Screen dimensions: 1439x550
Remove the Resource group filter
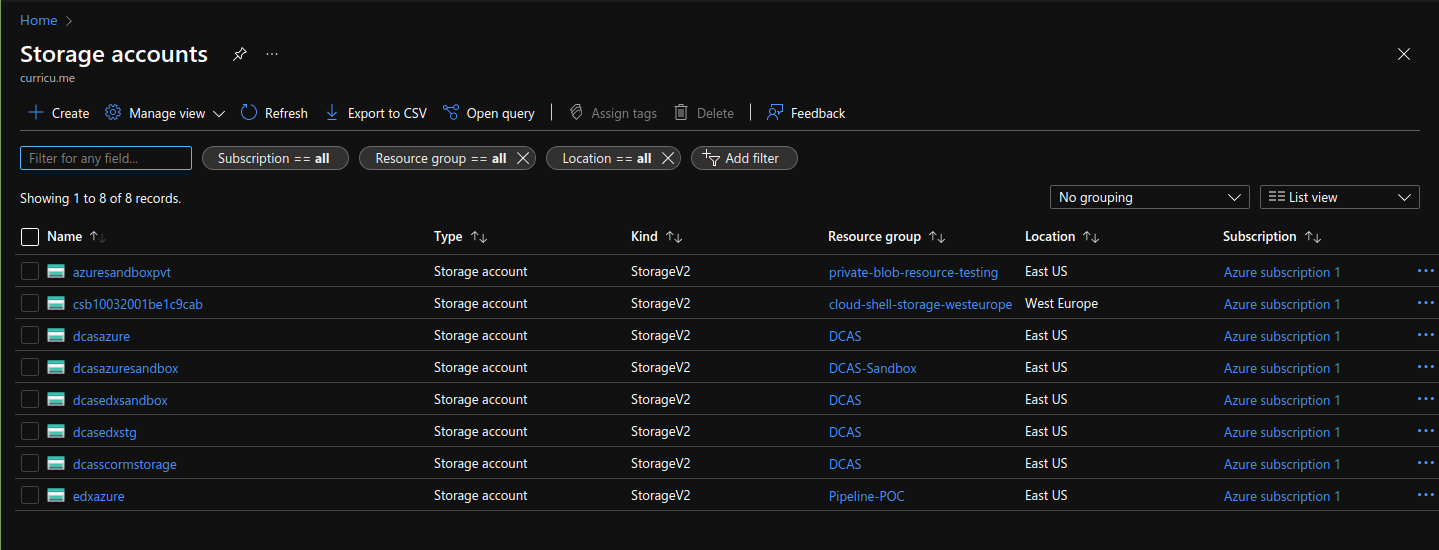pos(523,158)
